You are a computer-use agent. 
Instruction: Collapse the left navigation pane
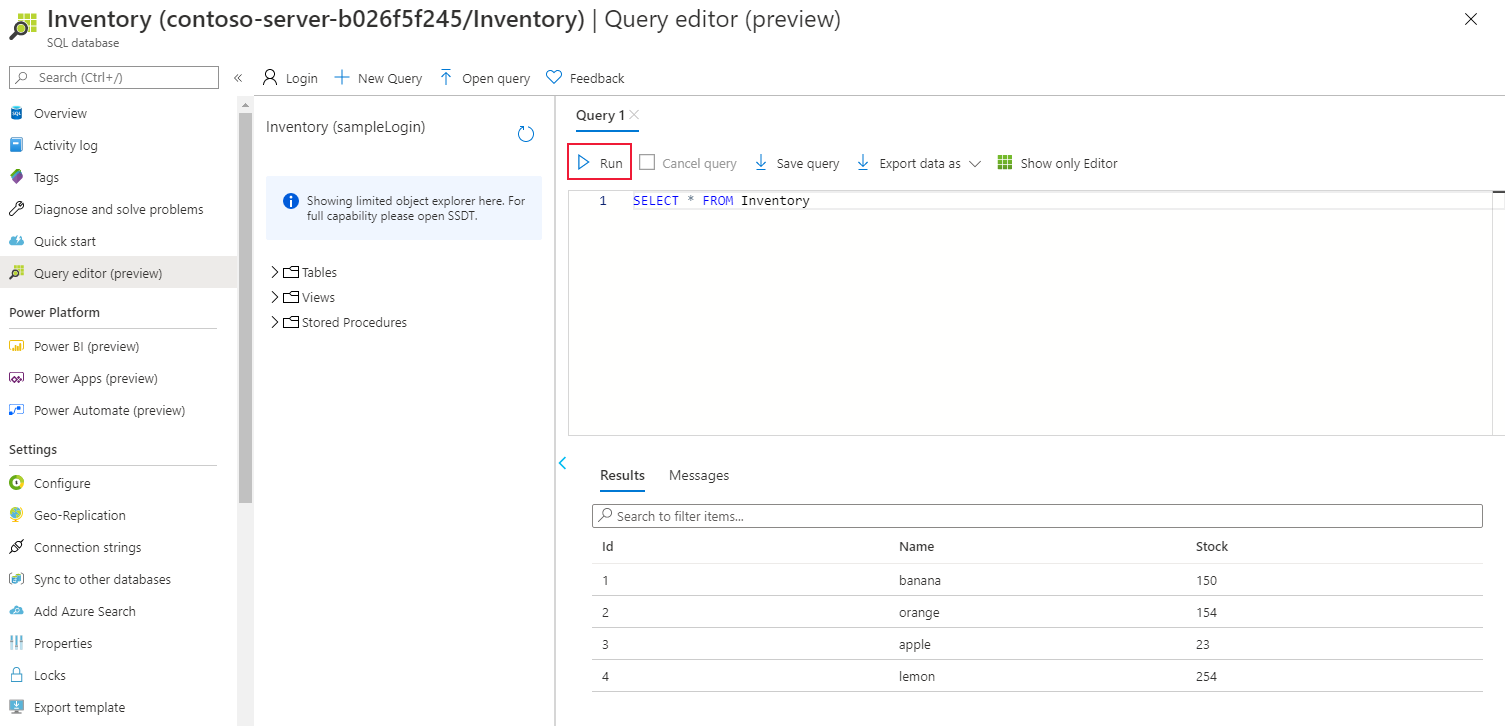click(x=238, y=77)
